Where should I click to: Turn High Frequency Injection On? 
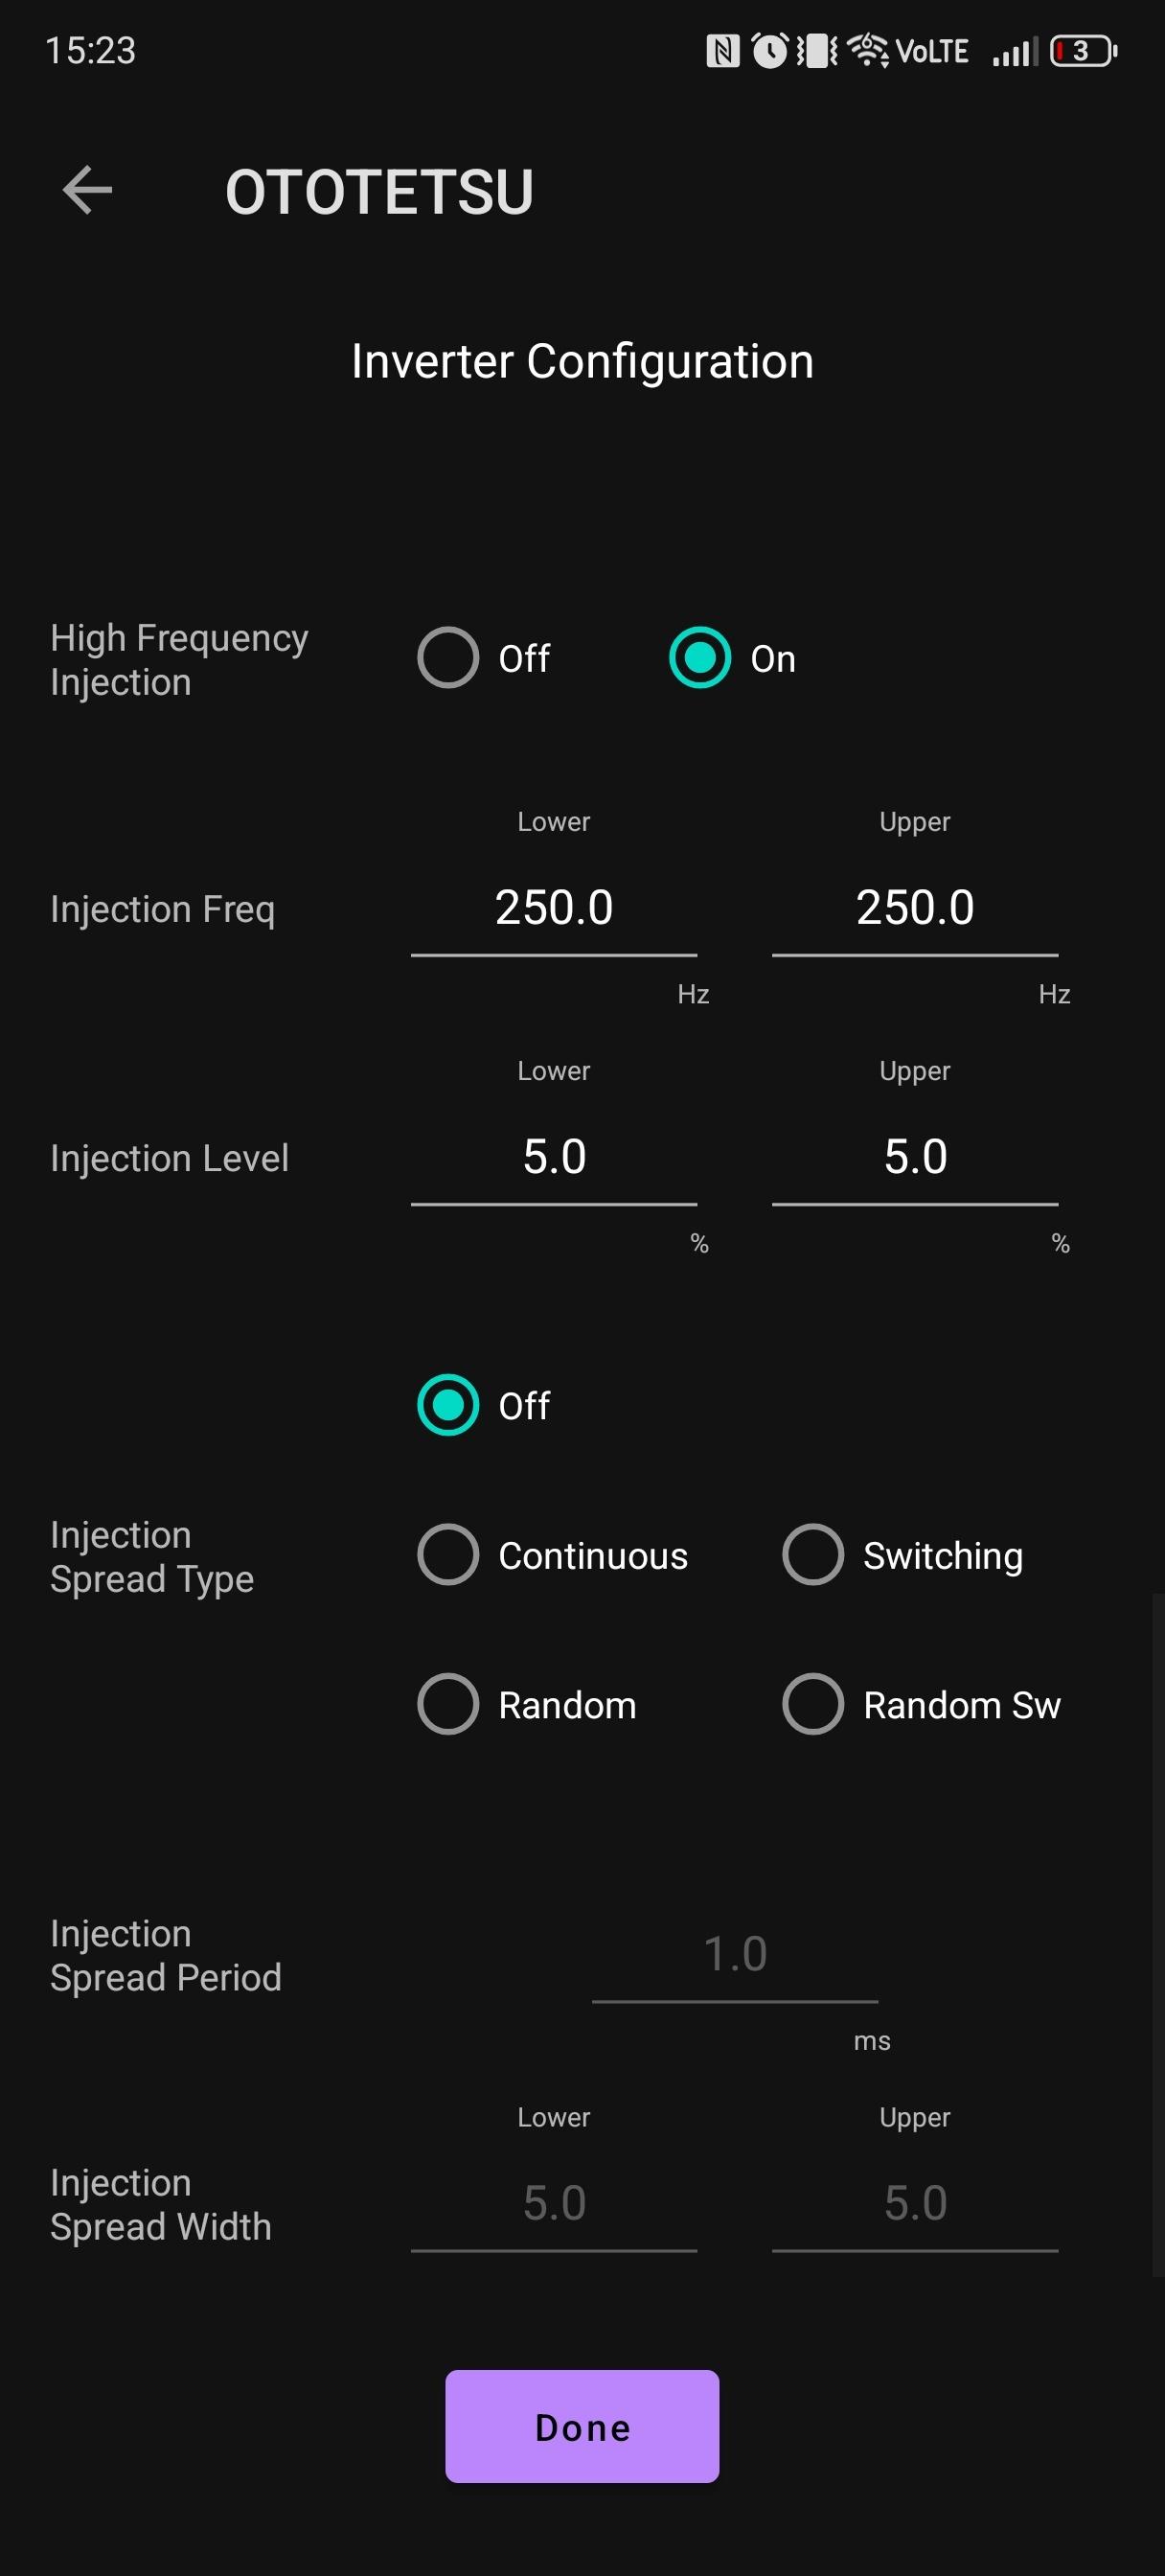pyautogui.click(x=699, y=658)
